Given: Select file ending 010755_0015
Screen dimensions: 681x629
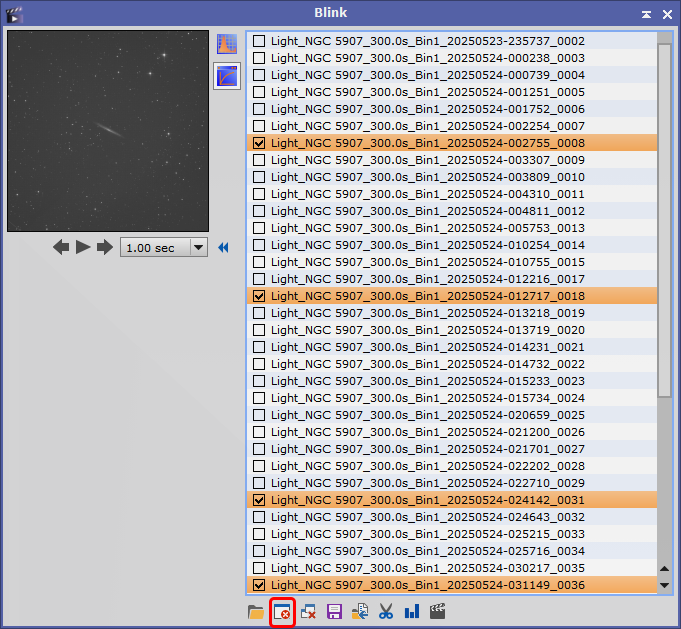Looking at the screenshot, I should pyautogui.click(x=452, y=262).
